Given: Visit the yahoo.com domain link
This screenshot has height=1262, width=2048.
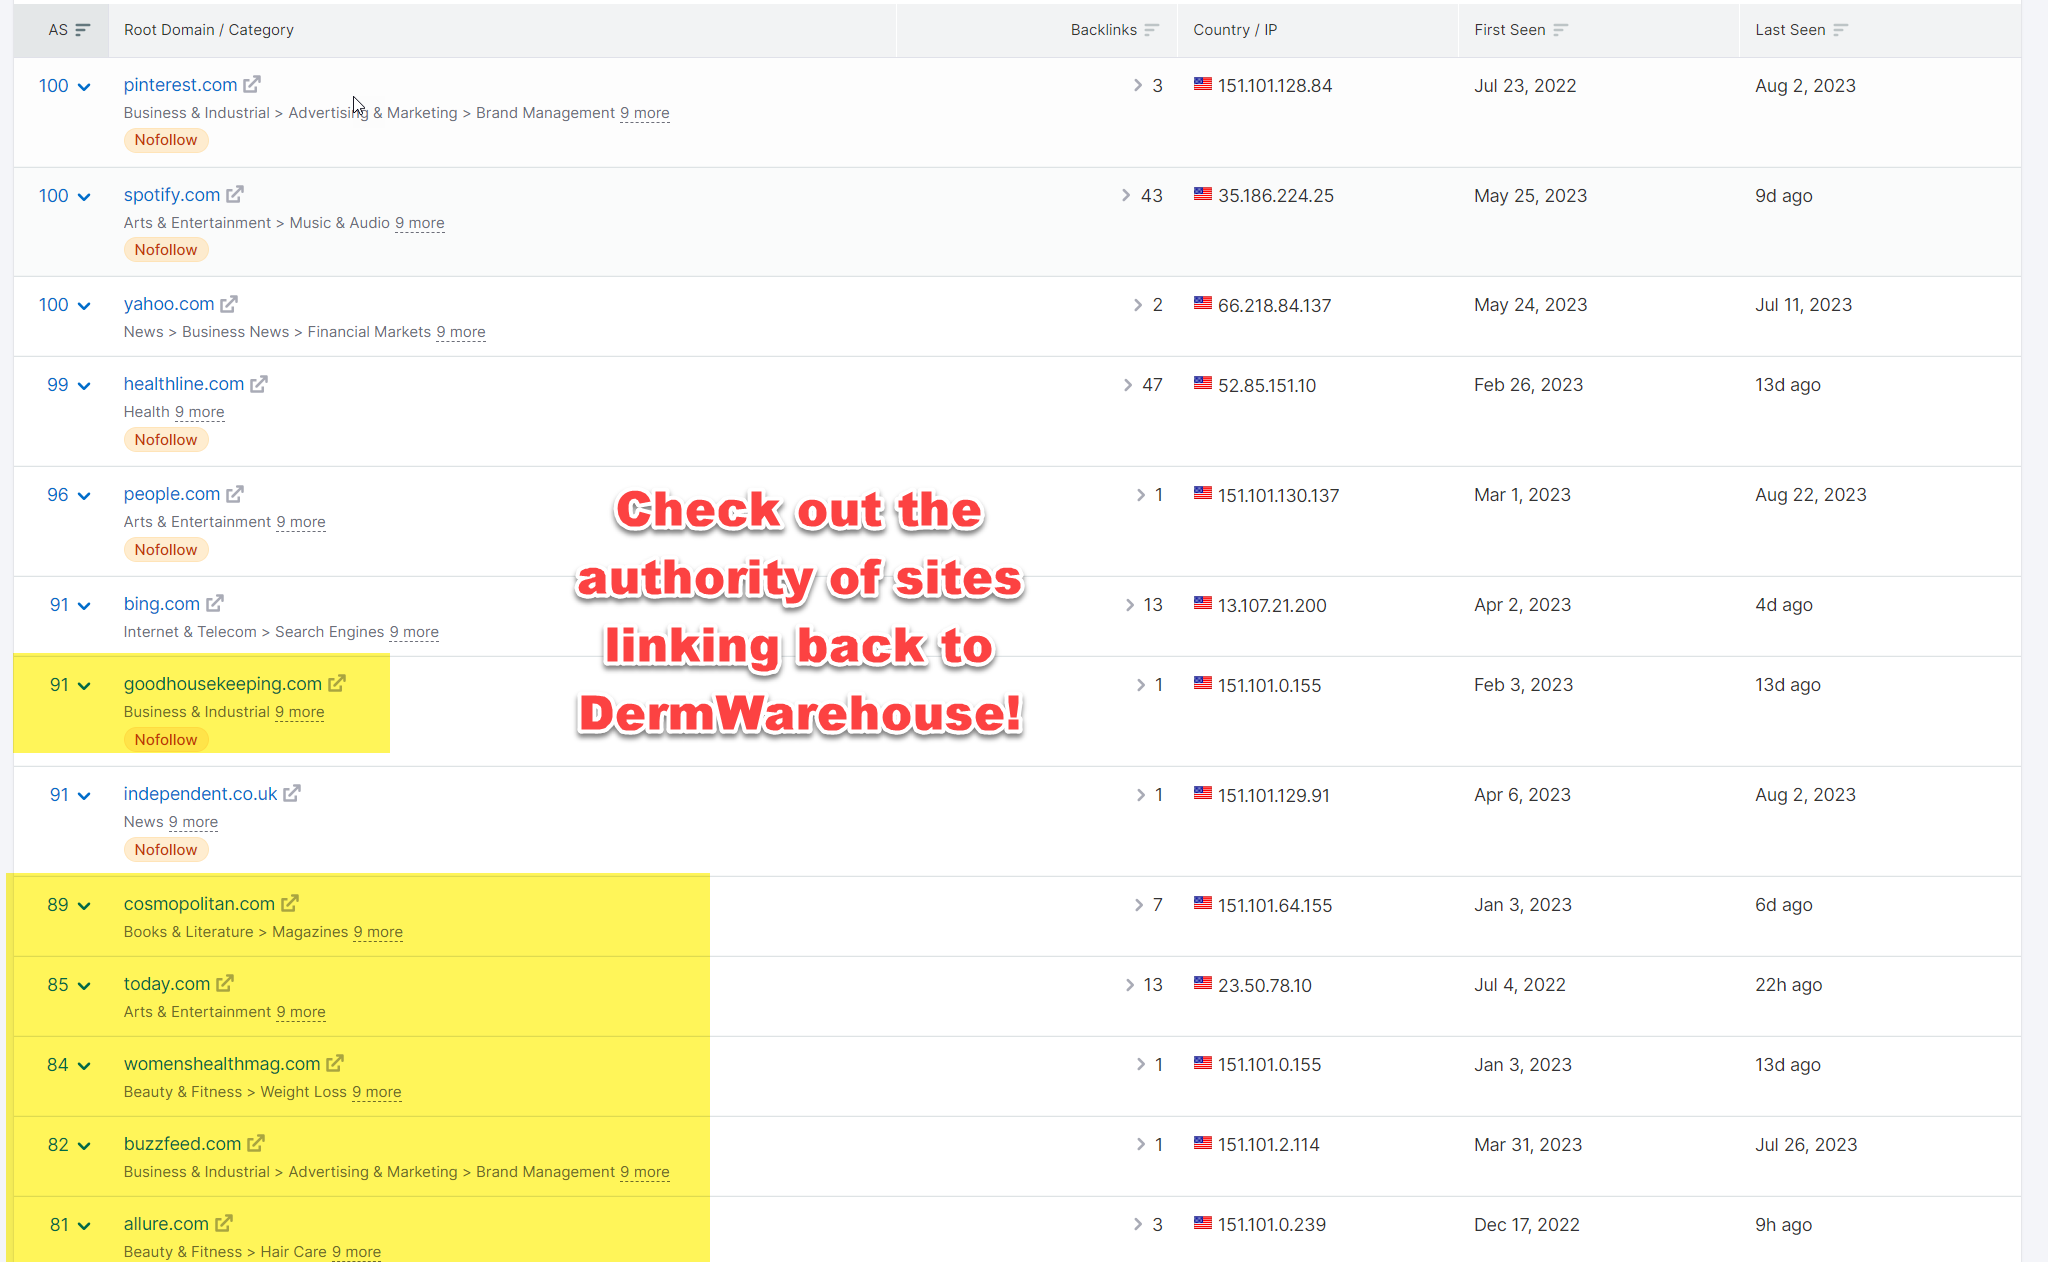Looking at the screenshot, I should point(169,304).
